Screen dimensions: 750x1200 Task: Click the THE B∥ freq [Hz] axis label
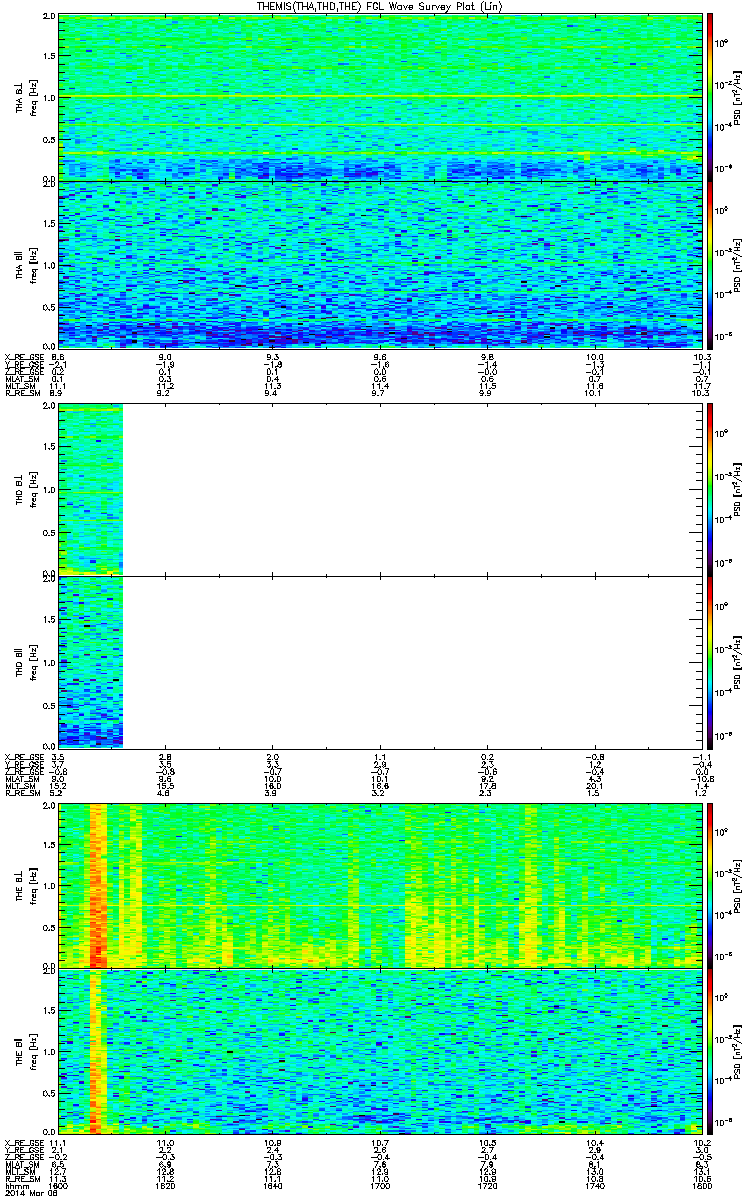[34, 1052]
